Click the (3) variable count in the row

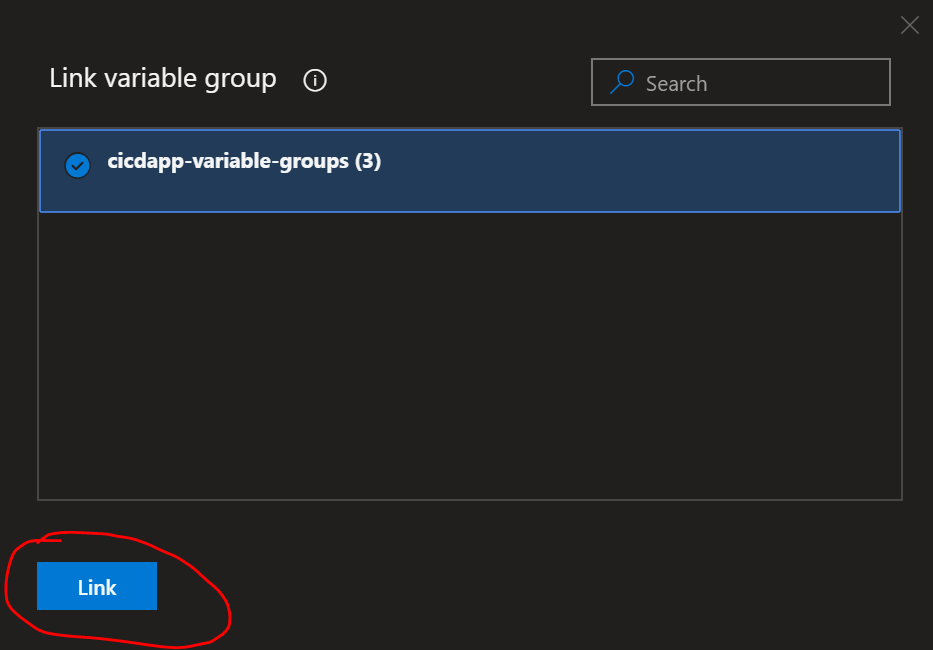(368, 162)
